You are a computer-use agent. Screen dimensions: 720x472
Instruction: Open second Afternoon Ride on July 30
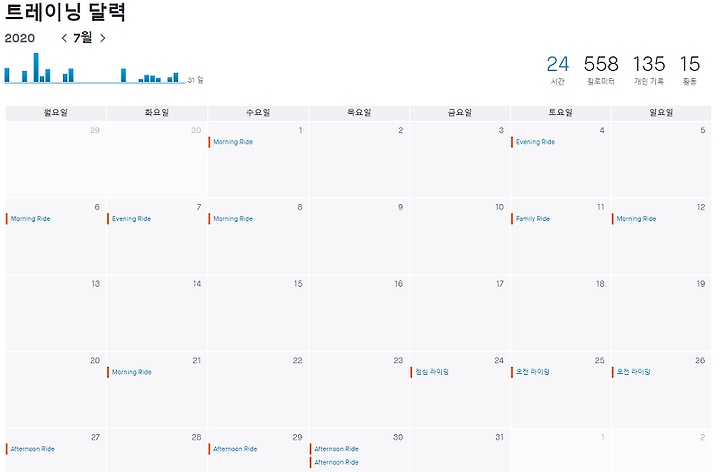[x=337, y=462]
